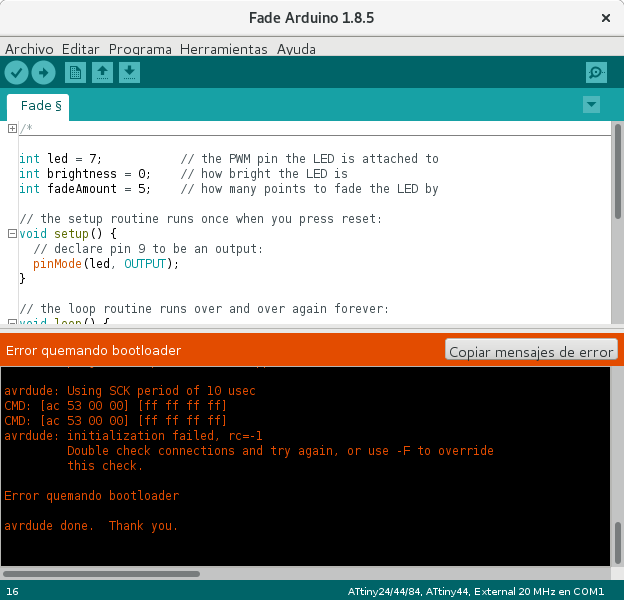Create a new sketch with New icon
Viewport: 624px width, 600px height.
coord(75,72)
